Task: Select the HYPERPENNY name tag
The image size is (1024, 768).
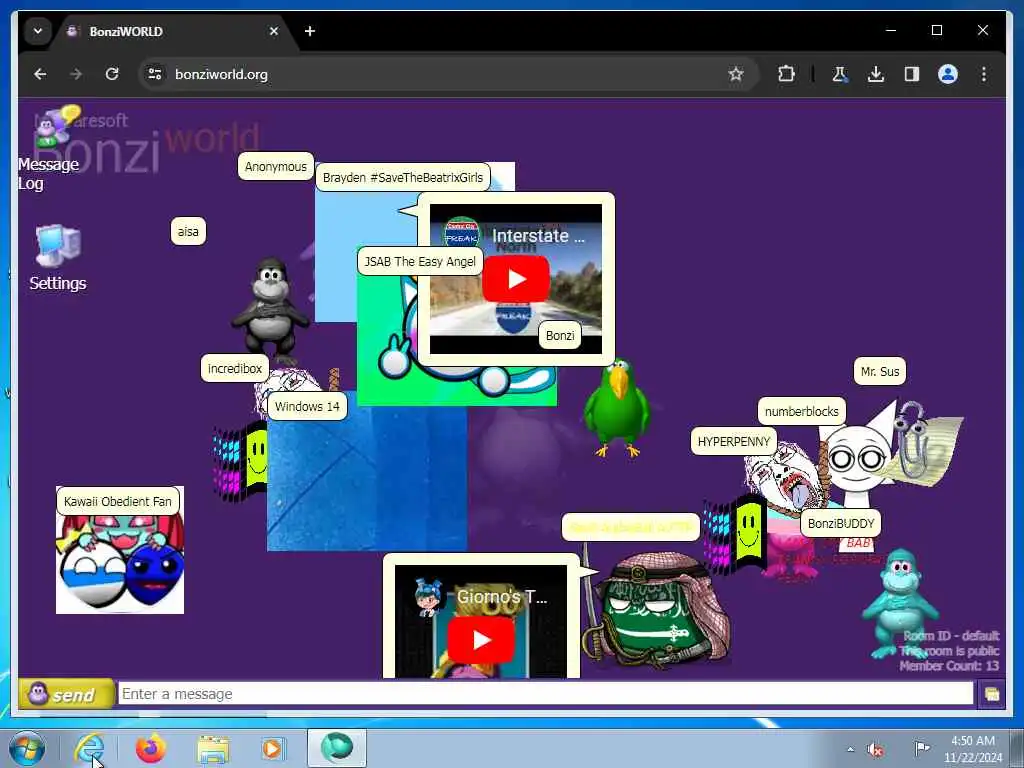Action: click(733, 441)
